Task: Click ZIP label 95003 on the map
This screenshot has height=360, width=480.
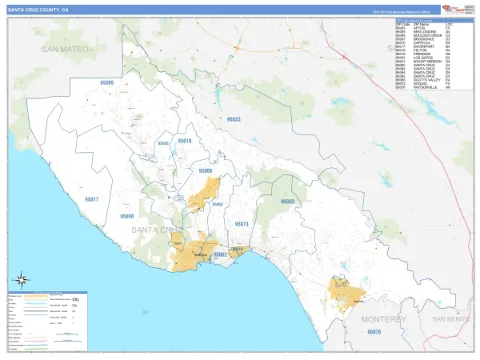Action: click(288, 201)
